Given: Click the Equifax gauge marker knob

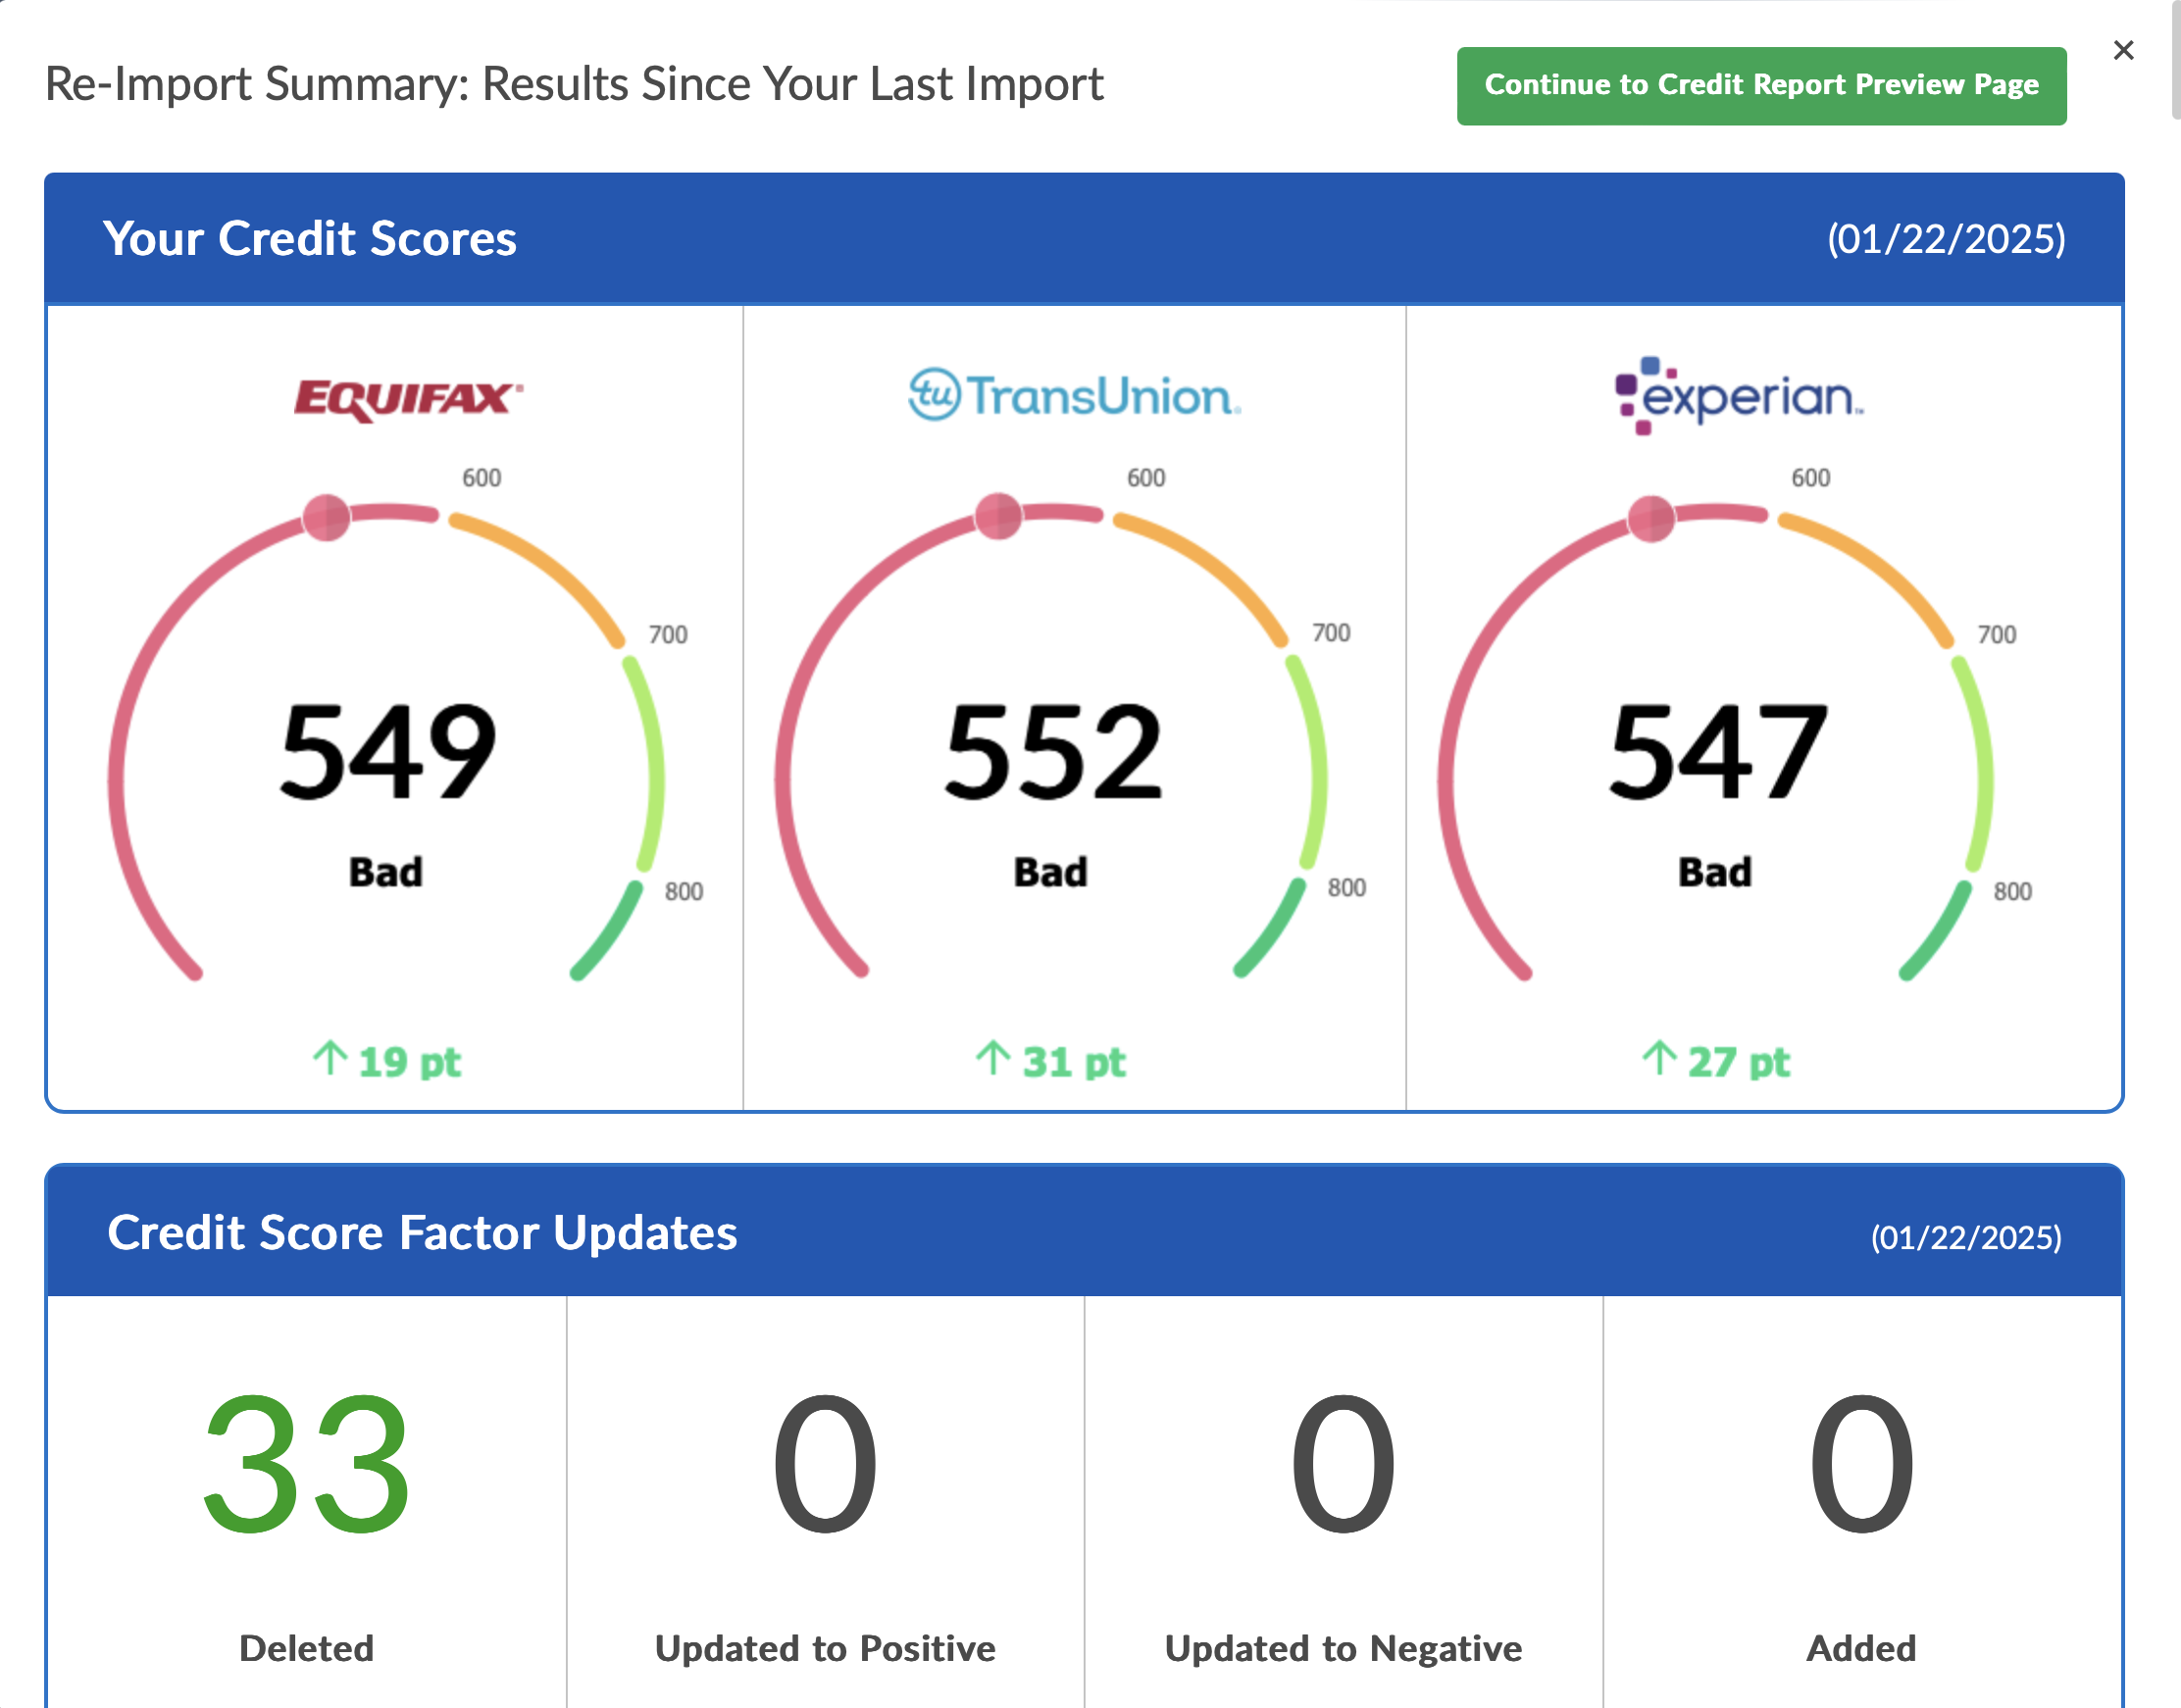Looking at the screenshot, I should point(327,517).
